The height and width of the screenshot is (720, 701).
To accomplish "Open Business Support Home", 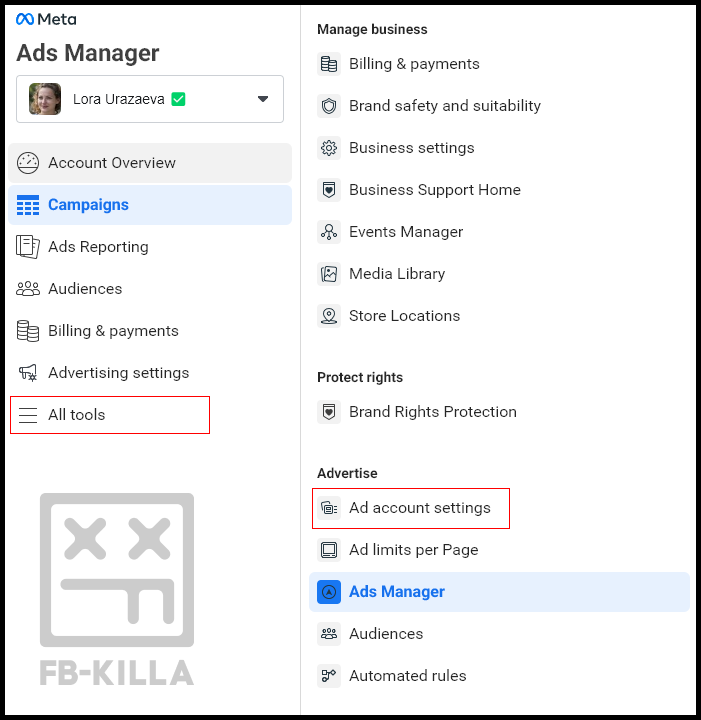I will pyautogui.click(x=434, y=190).
